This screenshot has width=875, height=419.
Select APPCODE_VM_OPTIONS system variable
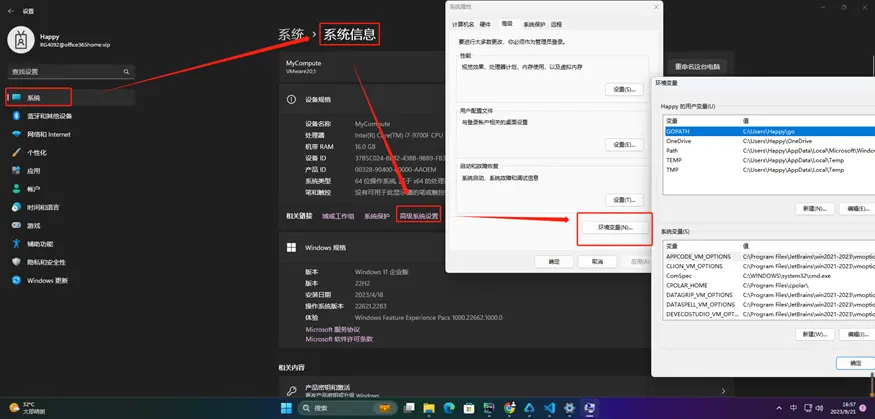[x=769, y=257]
